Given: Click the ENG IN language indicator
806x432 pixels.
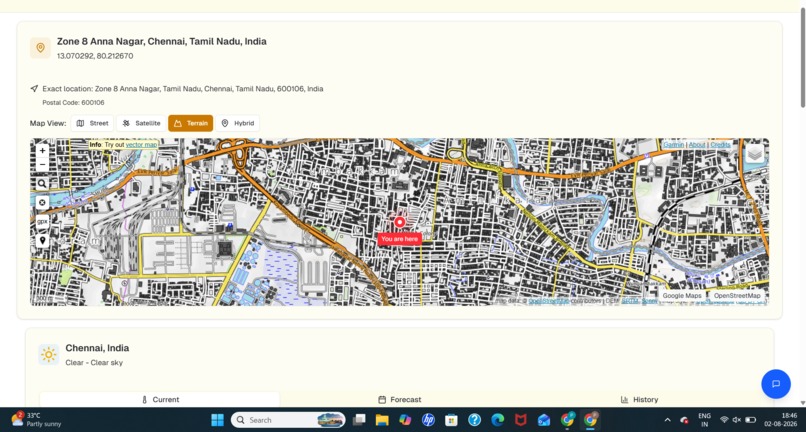Looking at the screenshot, I should (x=704, y=420).
